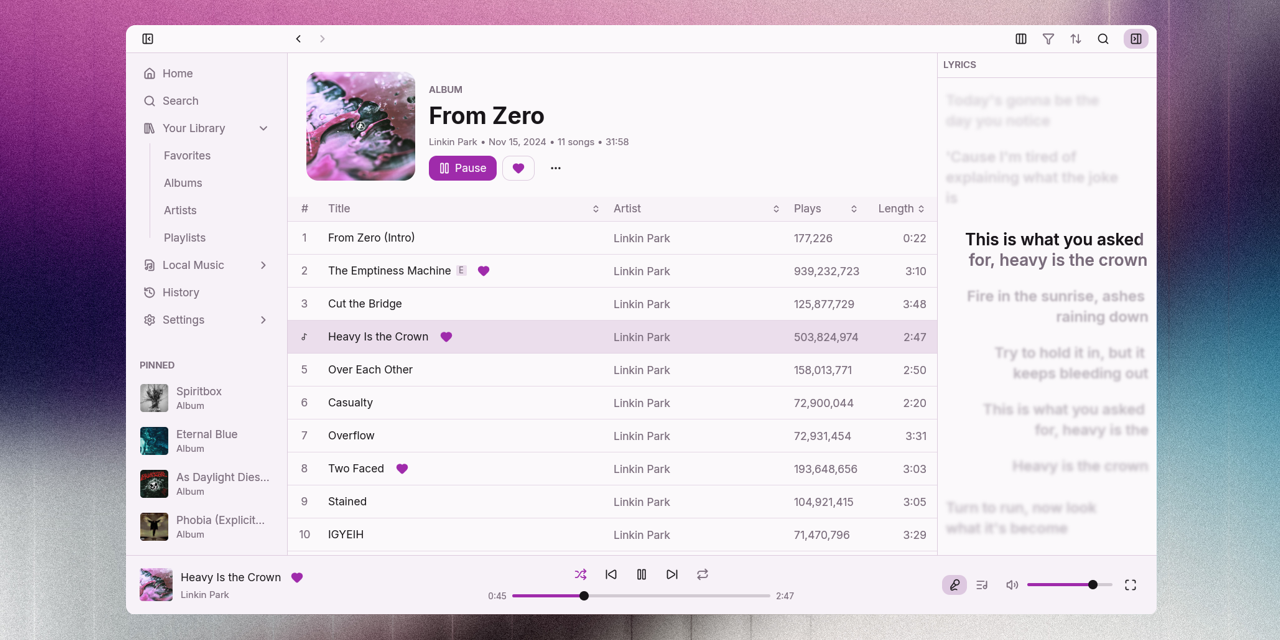Sort by the Artist column header
The image size is (1280, 640).
click(696, 209)
